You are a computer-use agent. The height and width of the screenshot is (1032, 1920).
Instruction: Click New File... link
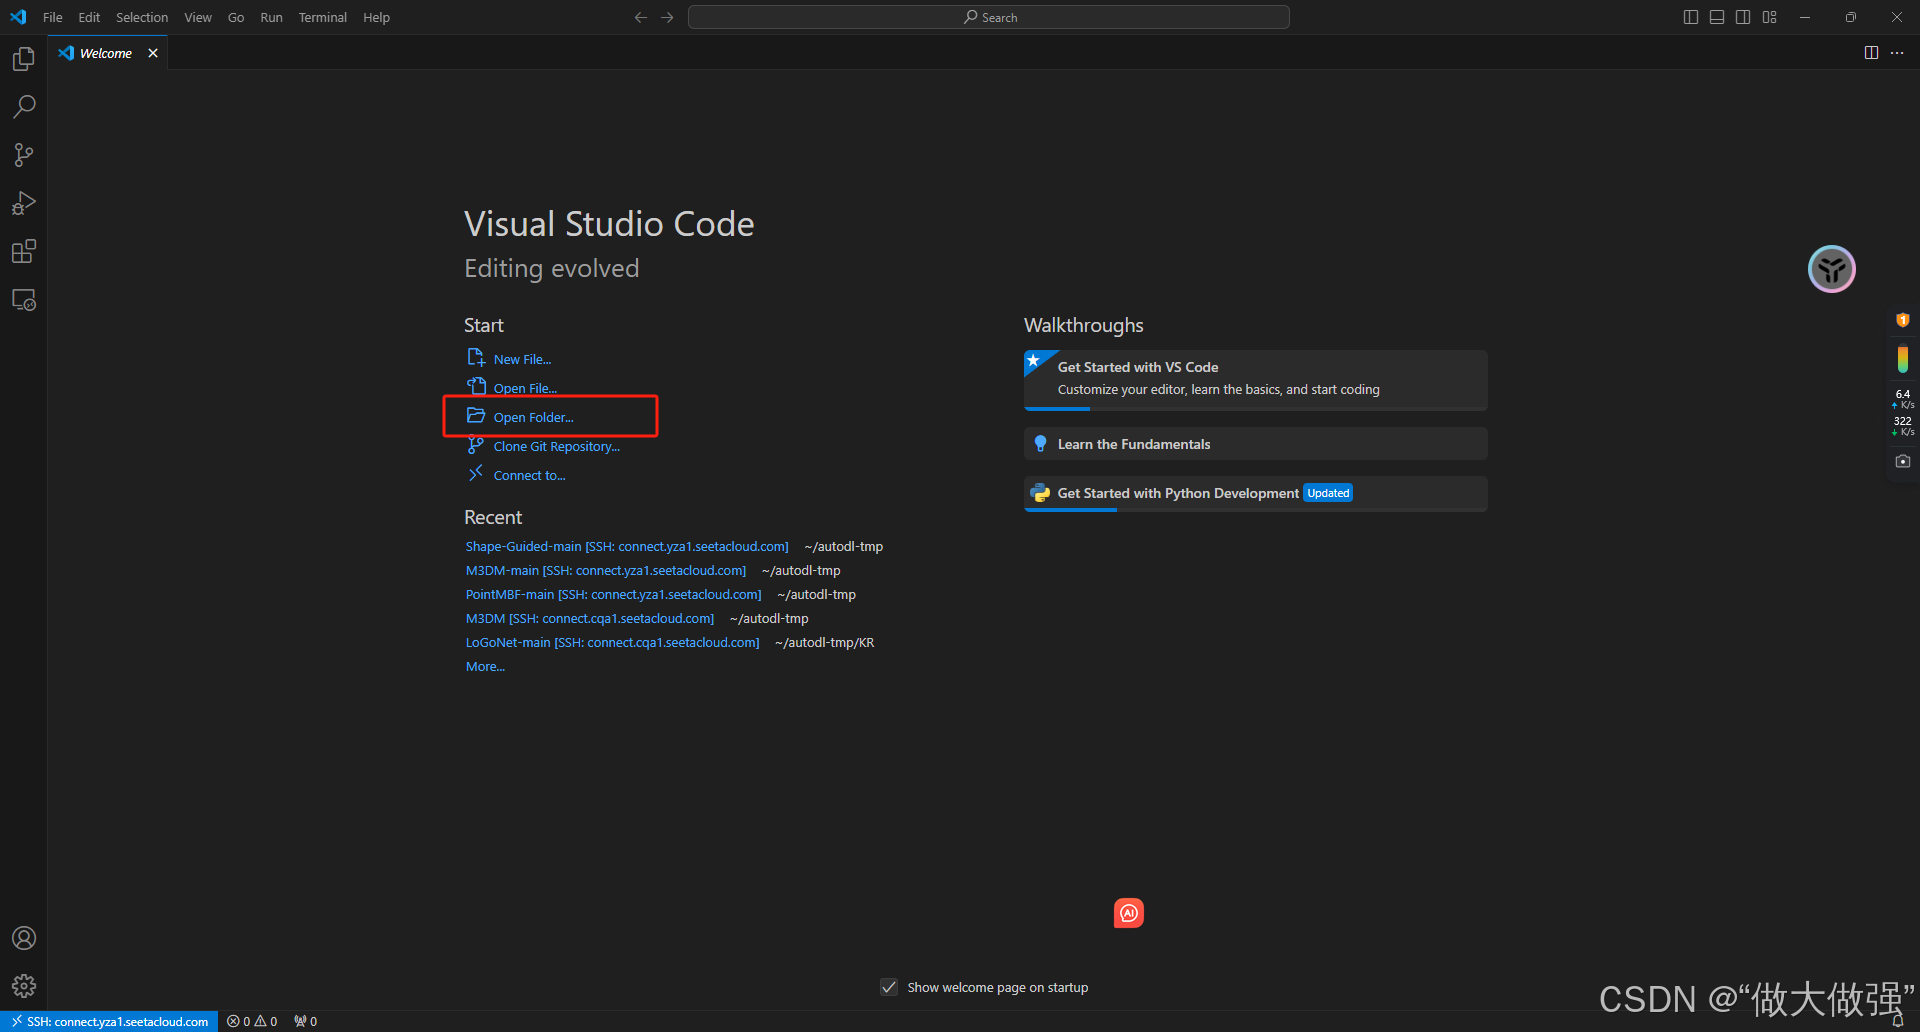pyautogui.click(x=522, y=360)
